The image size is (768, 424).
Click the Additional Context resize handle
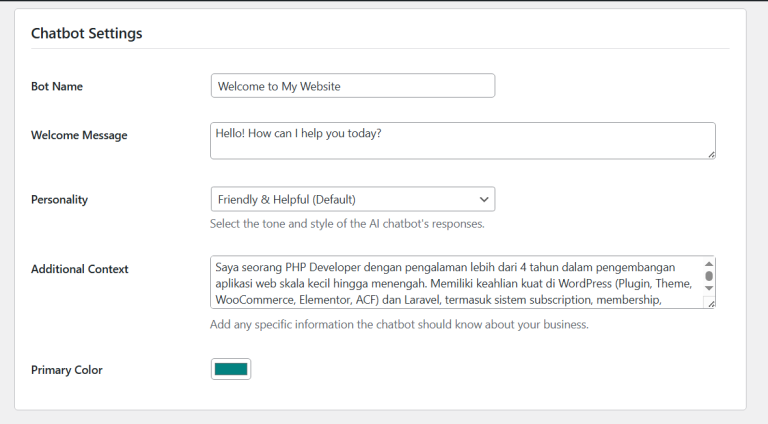[x=710, y=303]
